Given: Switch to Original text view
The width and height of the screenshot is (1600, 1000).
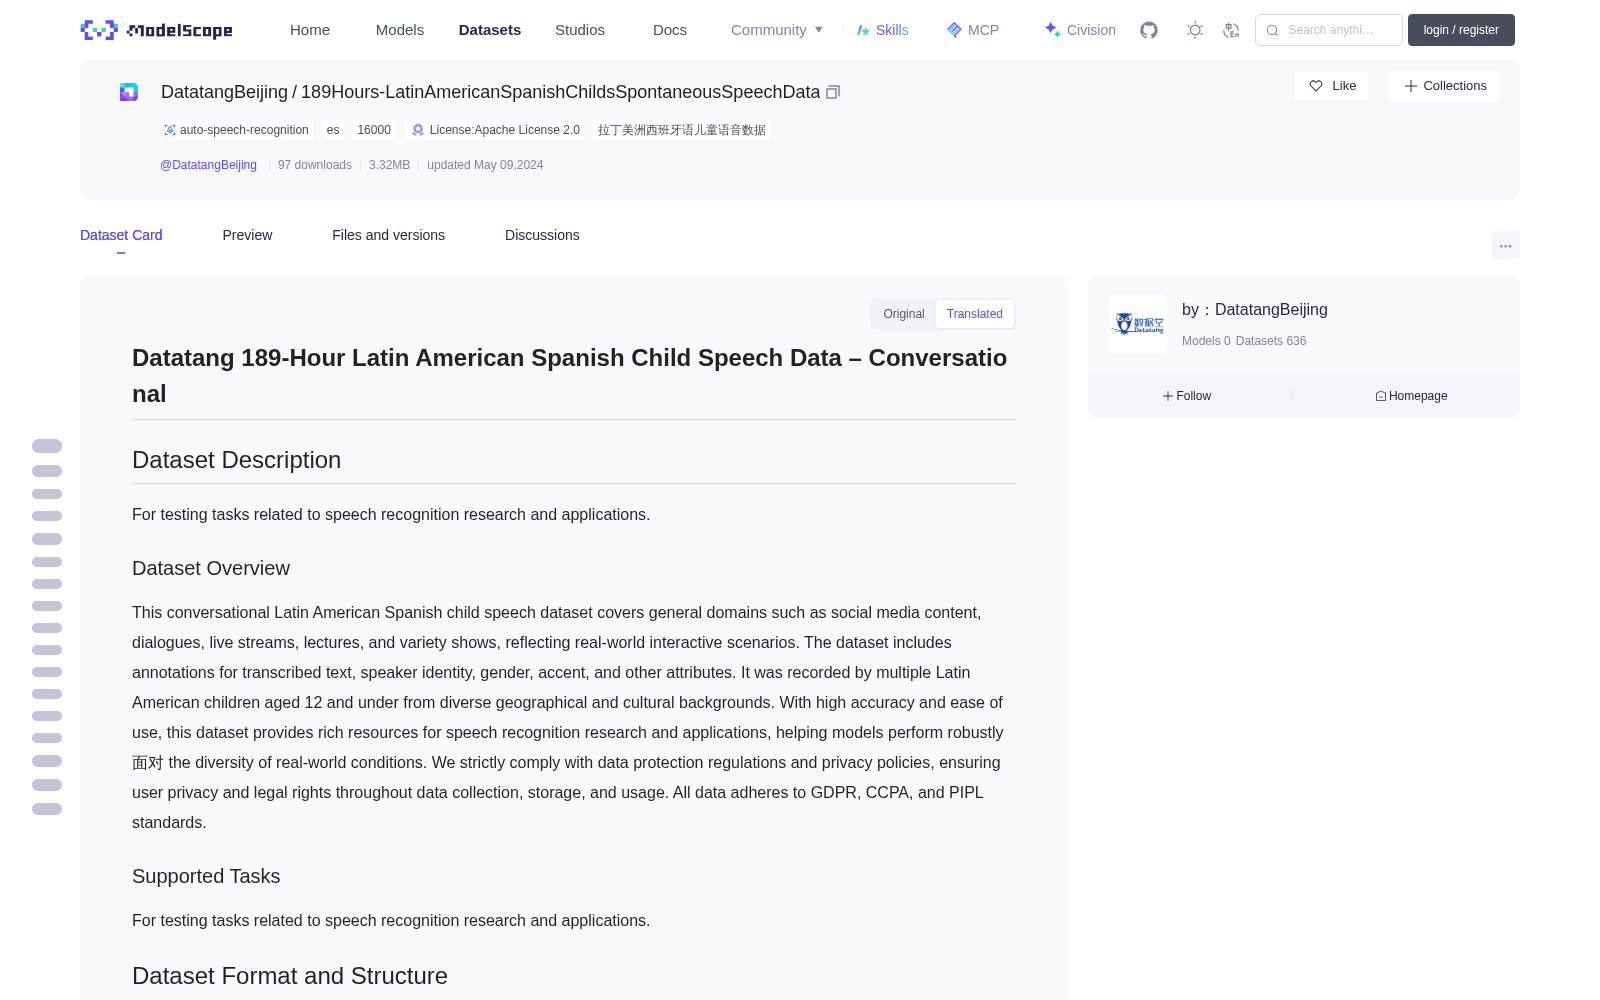Looking at the screenshot, I should click(x=904, y=314).
